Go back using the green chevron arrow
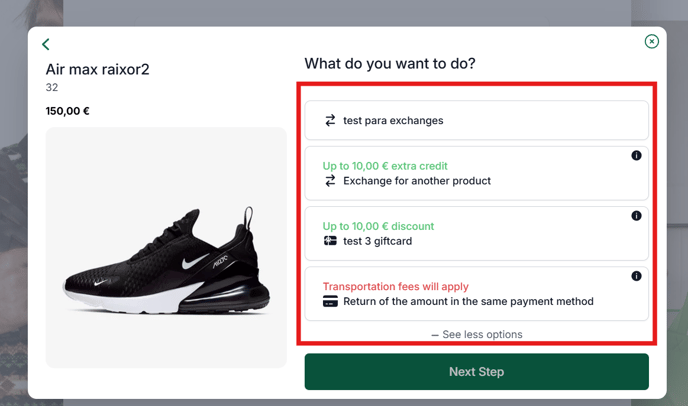This screenshot has width=688, height=406. tap(46, 44)
